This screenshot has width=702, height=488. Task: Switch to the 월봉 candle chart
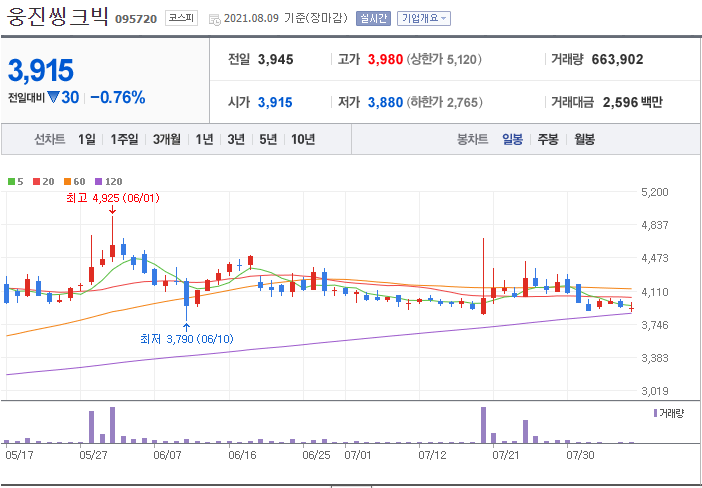click(584, 139)
